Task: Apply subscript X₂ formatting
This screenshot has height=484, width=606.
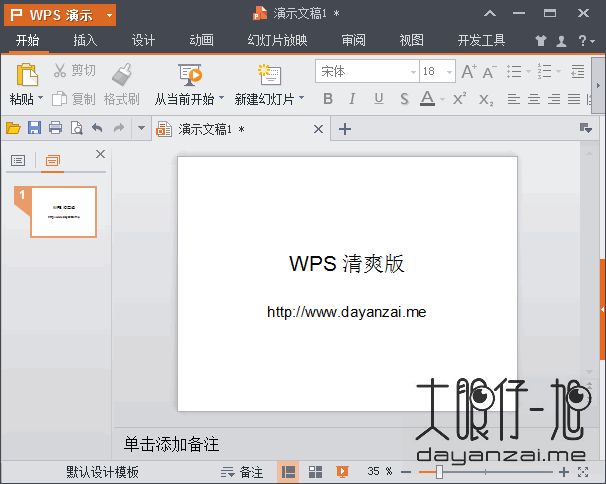Action: (x=486, y=100)
